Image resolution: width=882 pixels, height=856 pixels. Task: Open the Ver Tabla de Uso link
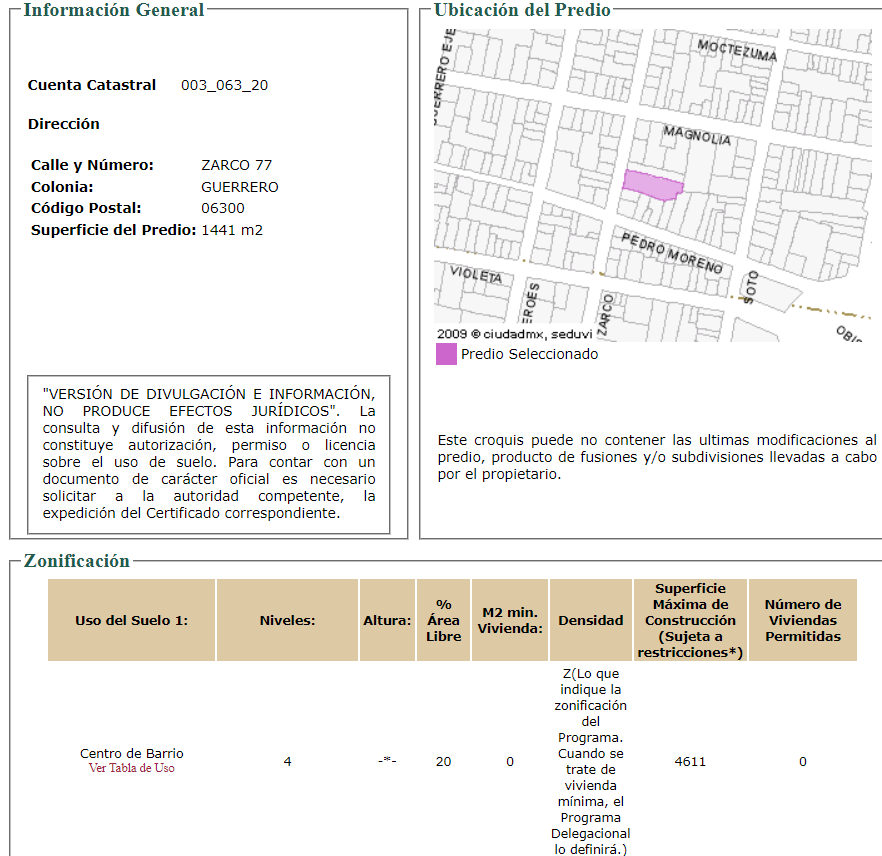132,768
